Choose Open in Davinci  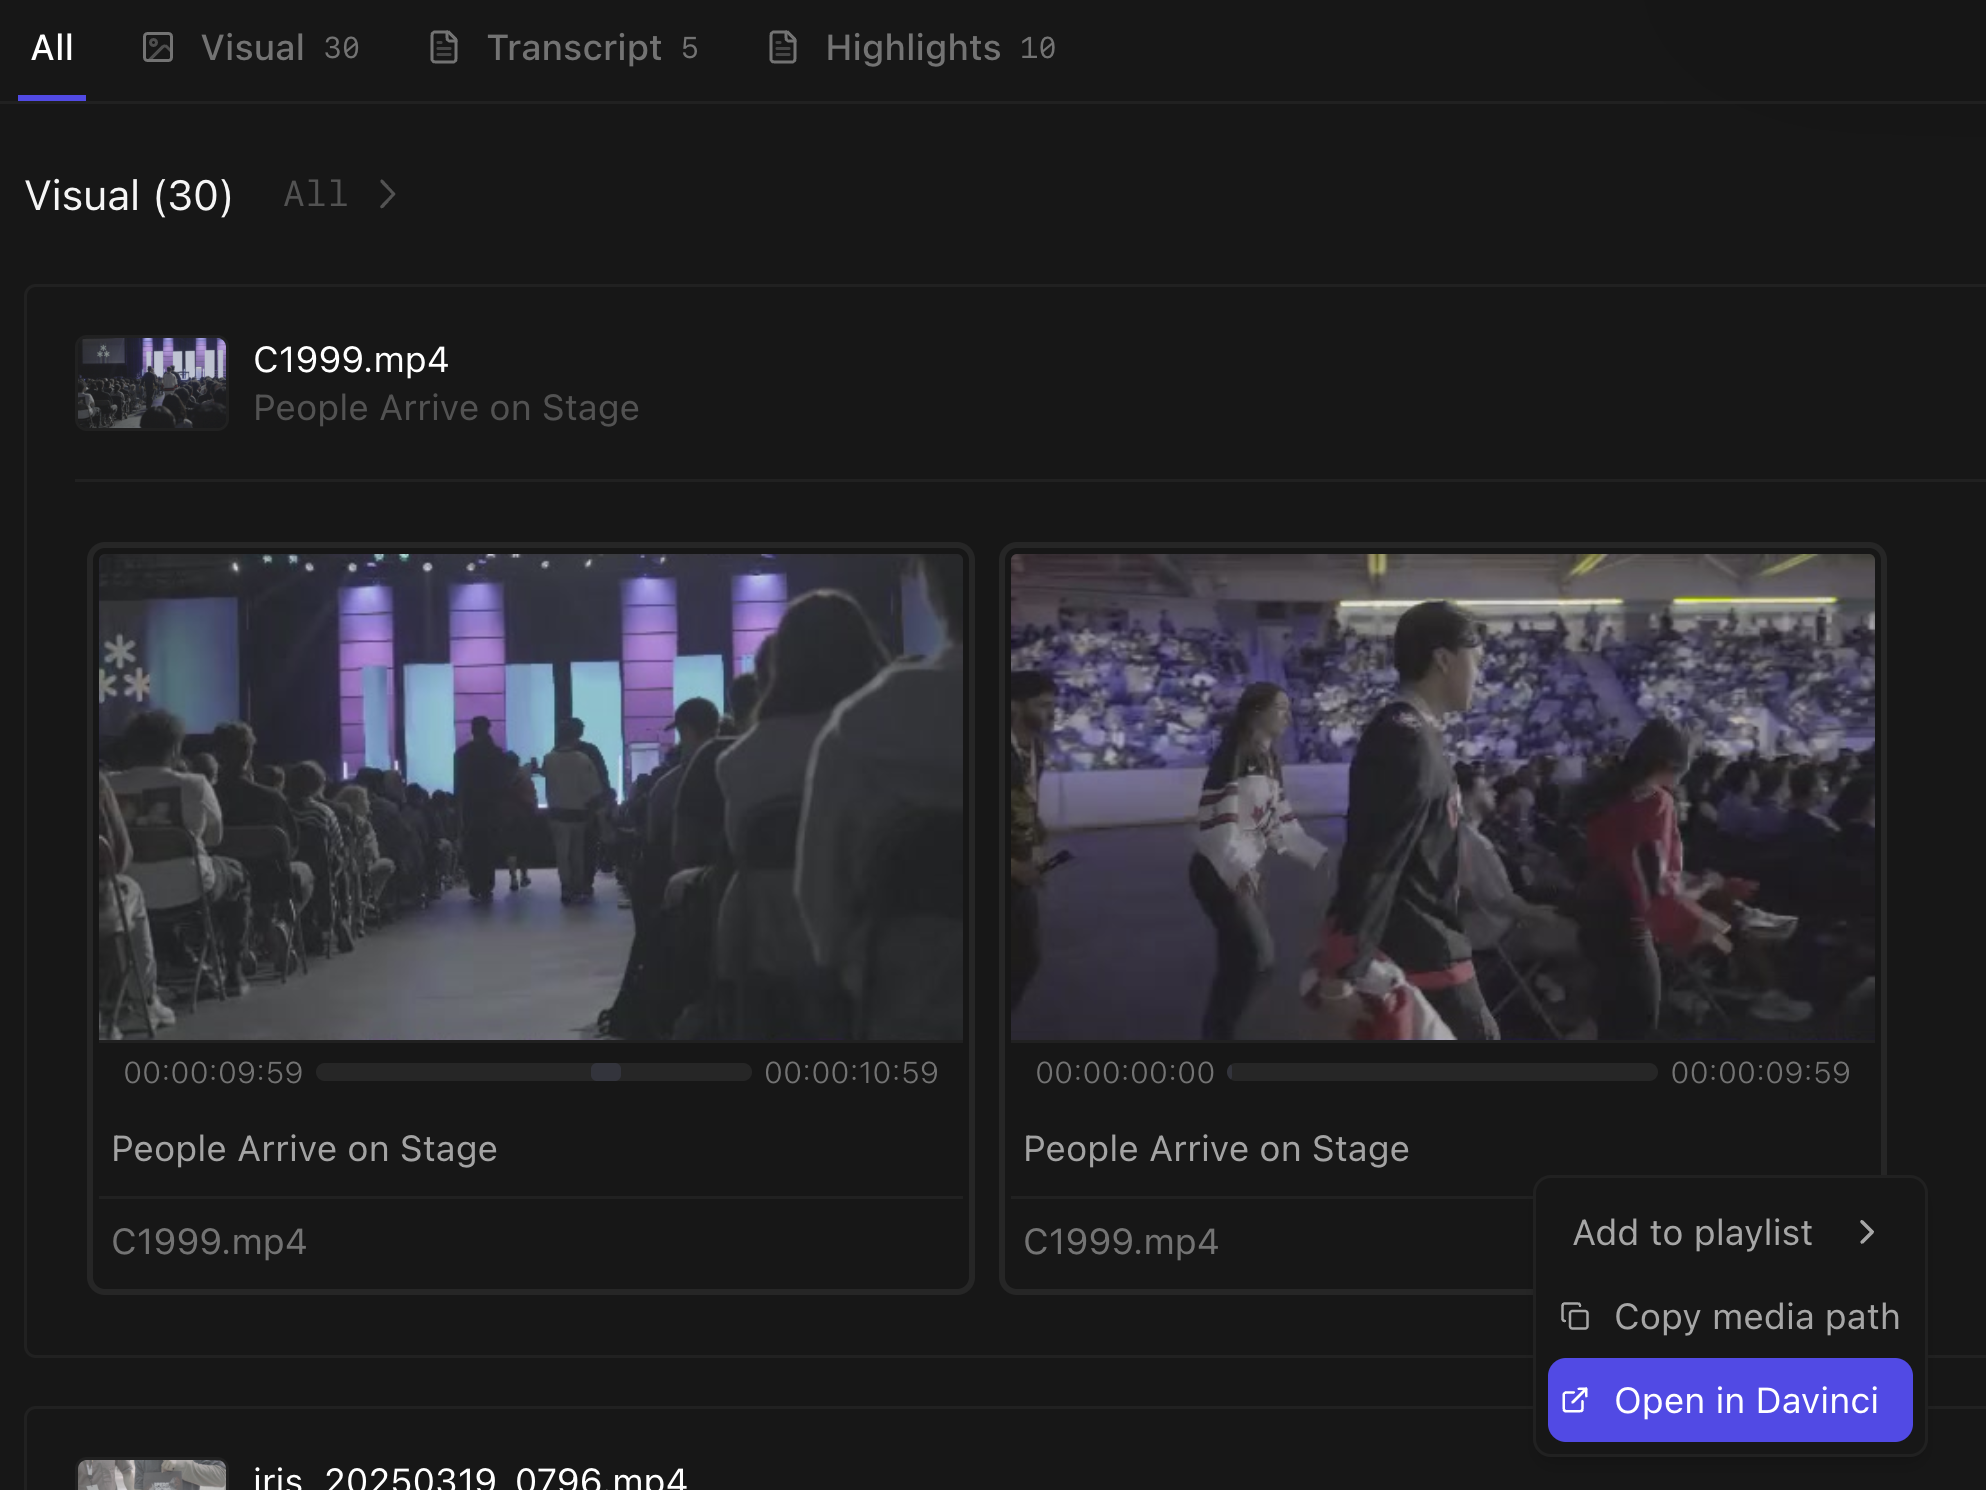tap(1730, 1400)
